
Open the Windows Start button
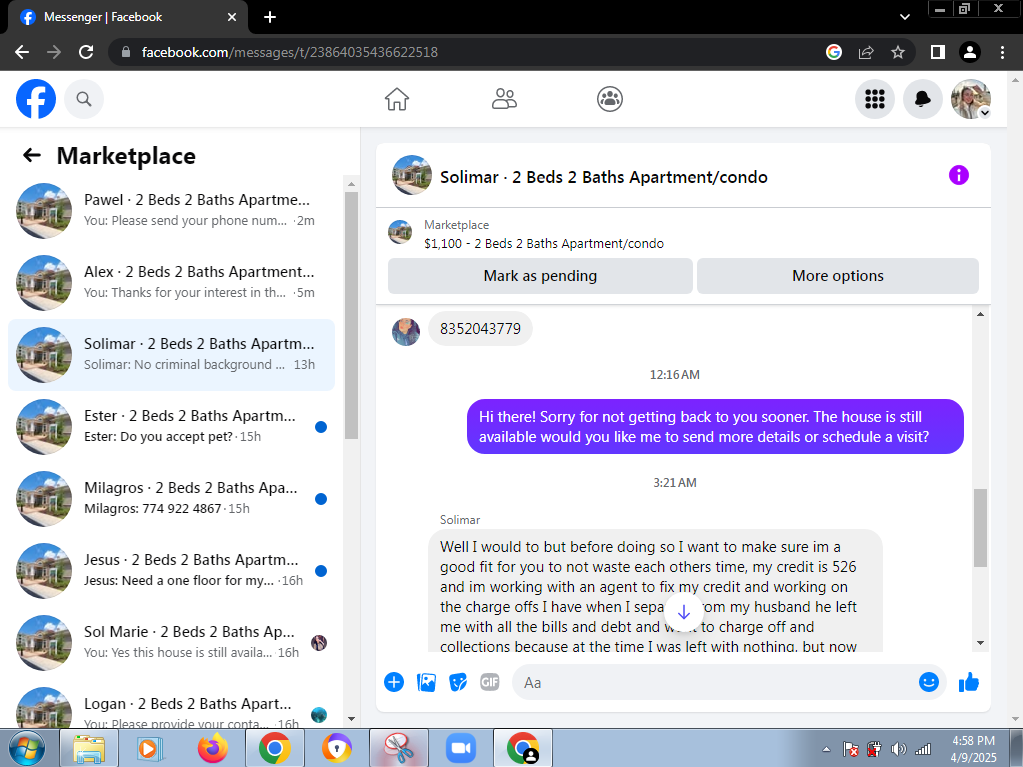click(26, 749)
